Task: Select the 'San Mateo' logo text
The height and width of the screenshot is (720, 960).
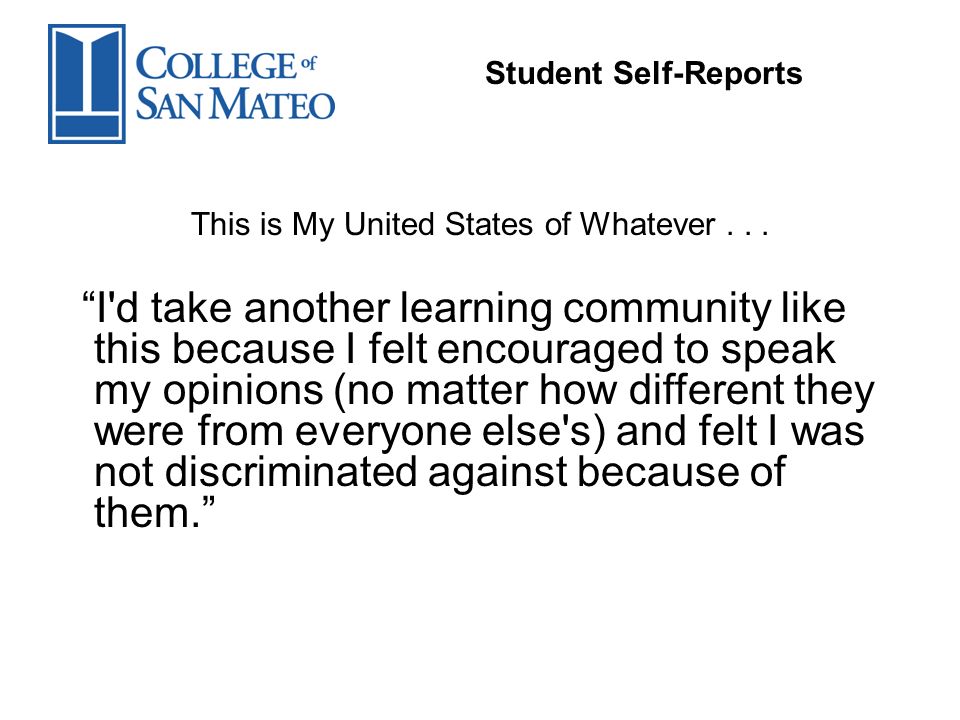Action: pyautogui.click(x=235, y=104)
